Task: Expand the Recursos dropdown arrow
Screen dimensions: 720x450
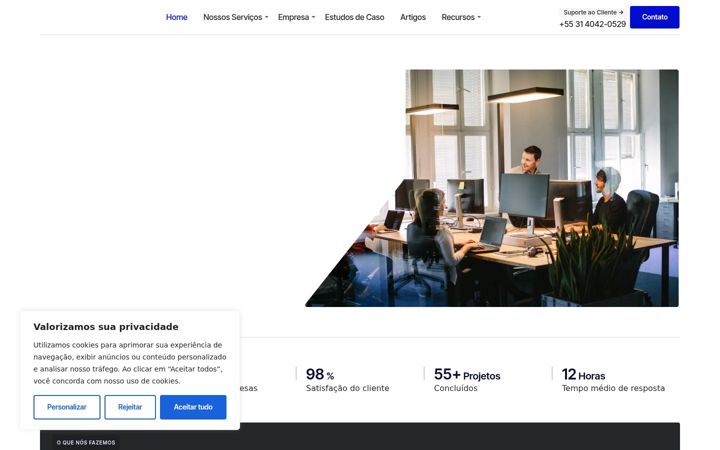Action: [479, 17]
